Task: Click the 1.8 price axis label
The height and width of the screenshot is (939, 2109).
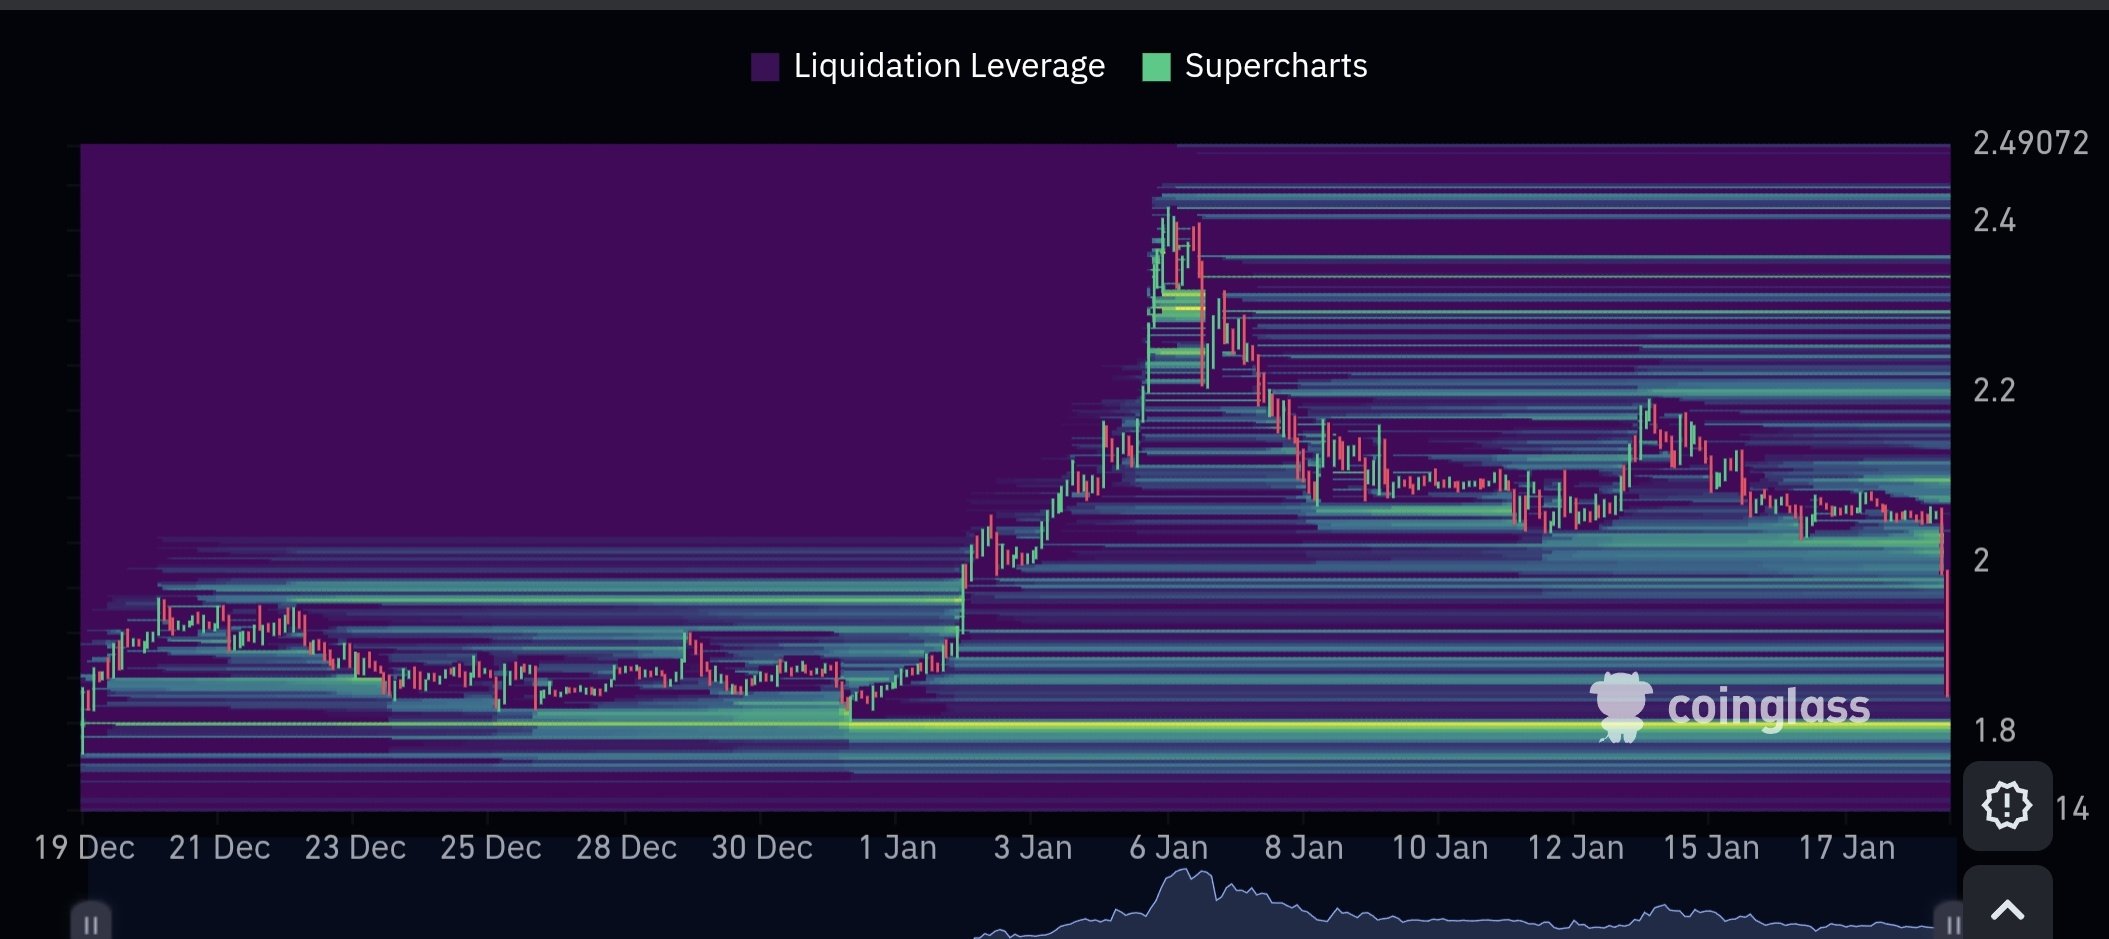Action: [1994, 730]
